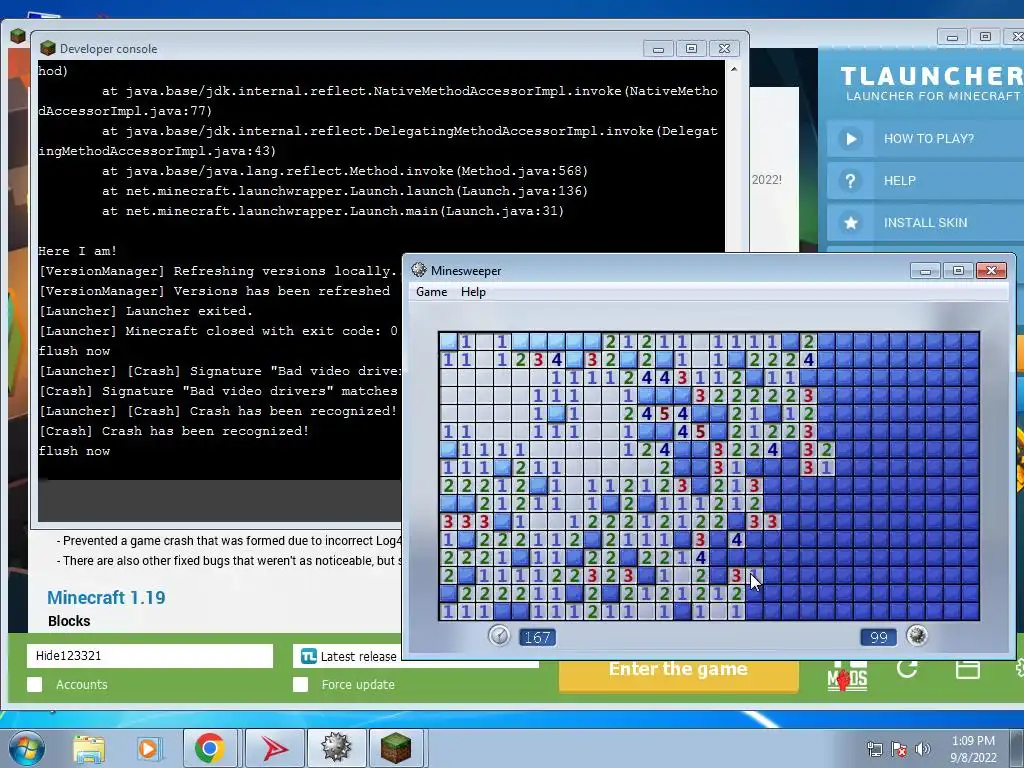Click the INSTALL SKIN star icon
1024x768 pixels.
click(x=850, y=223)
